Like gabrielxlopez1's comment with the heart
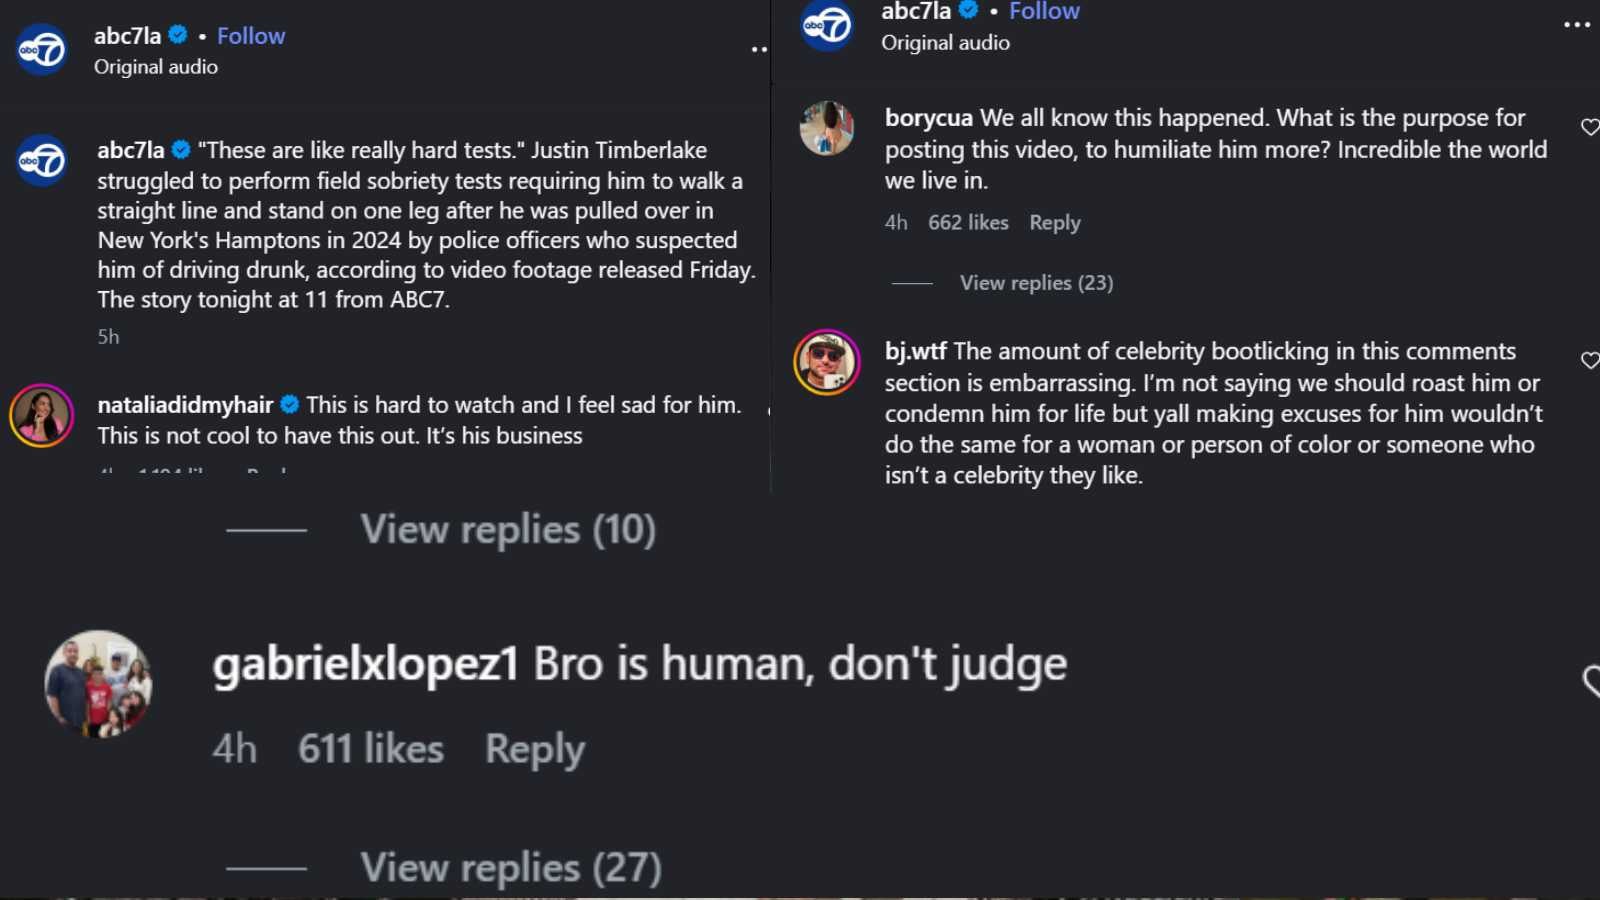 [x=1591, y=681]
